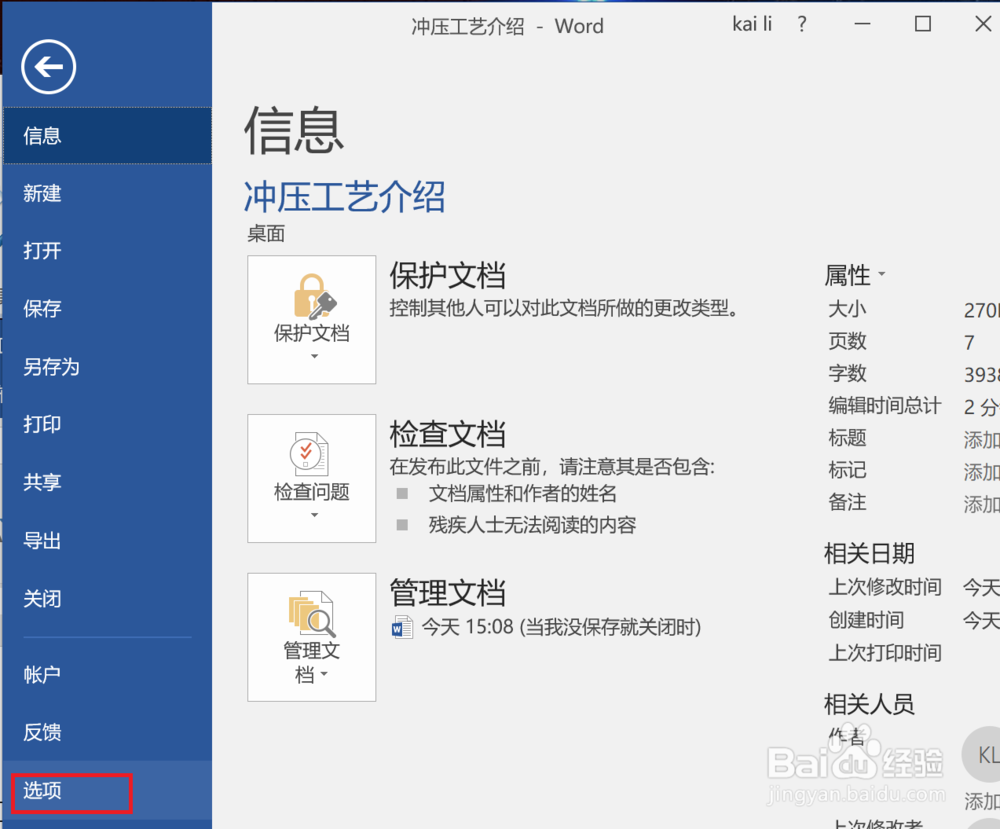Click the location text 桌面

(266, 234)
